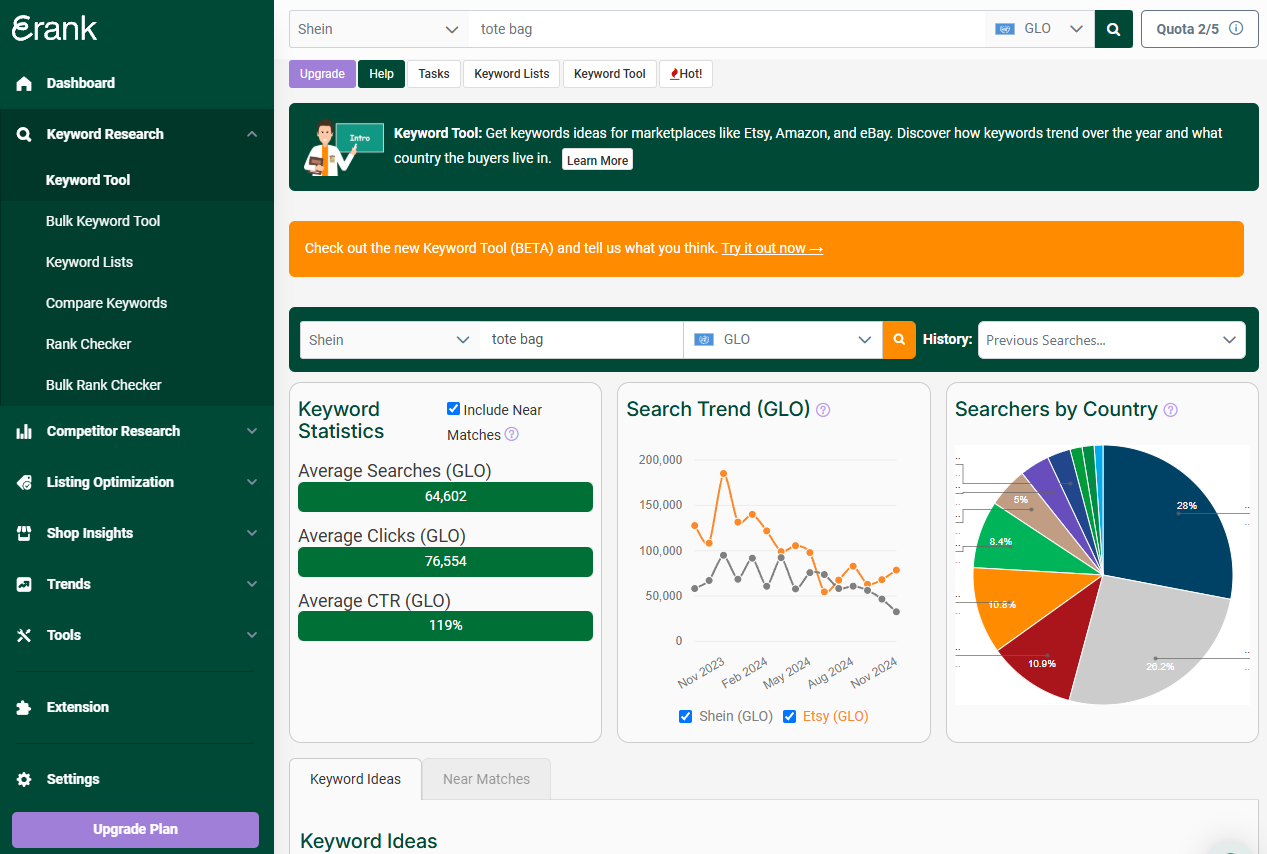The height and width of the screenshot is (854, 1267).
Task: Open Trends from the sidebar icon
Action: click(x=23, y=584)
